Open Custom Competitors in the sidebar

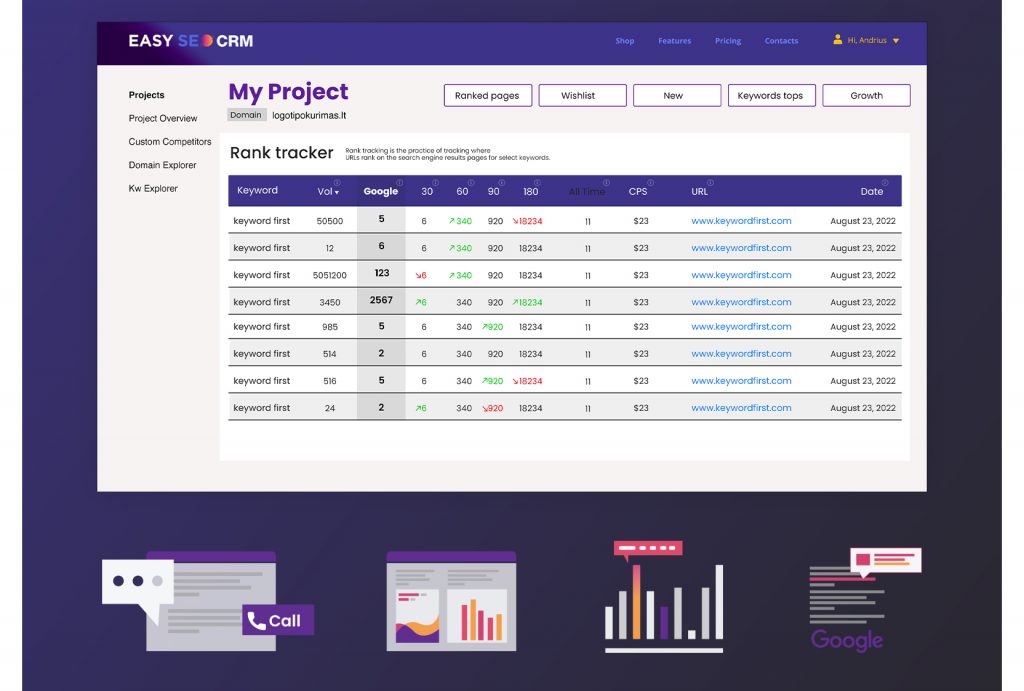coord(170,142)
